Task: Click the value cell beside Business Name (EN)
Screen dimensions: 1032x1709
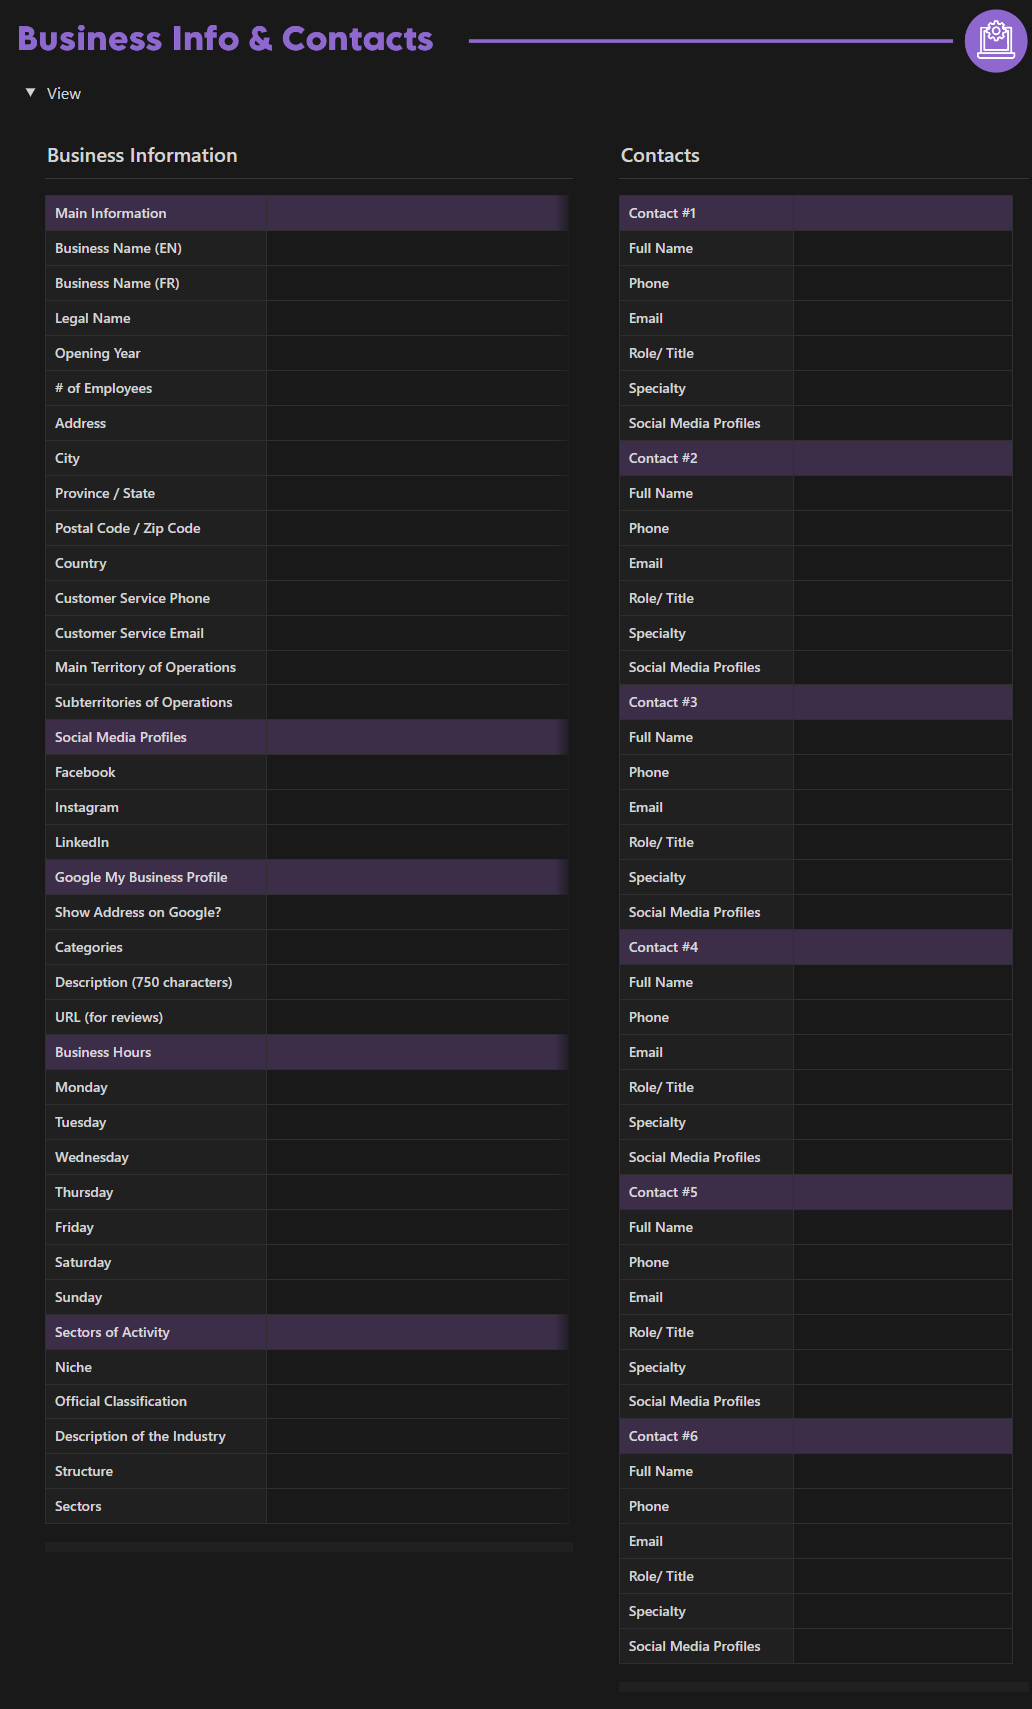Action: click(416, 248)
